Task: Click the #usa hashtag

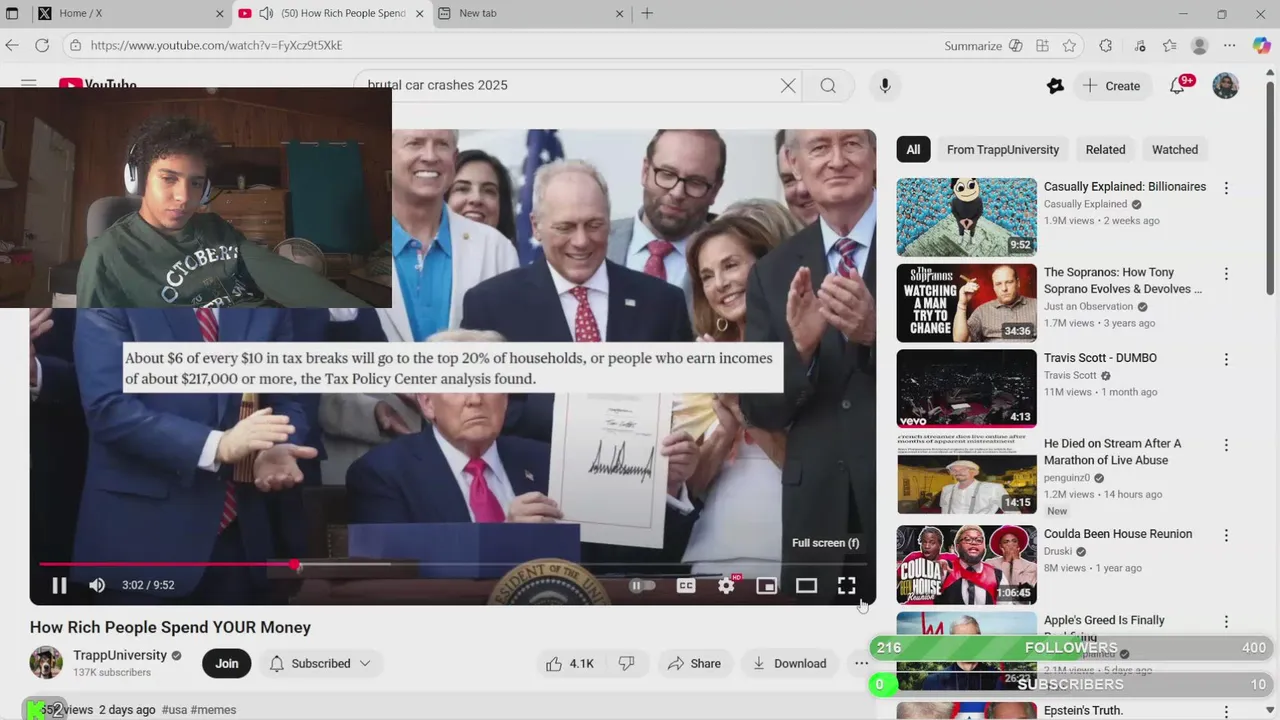Action: 174,710
